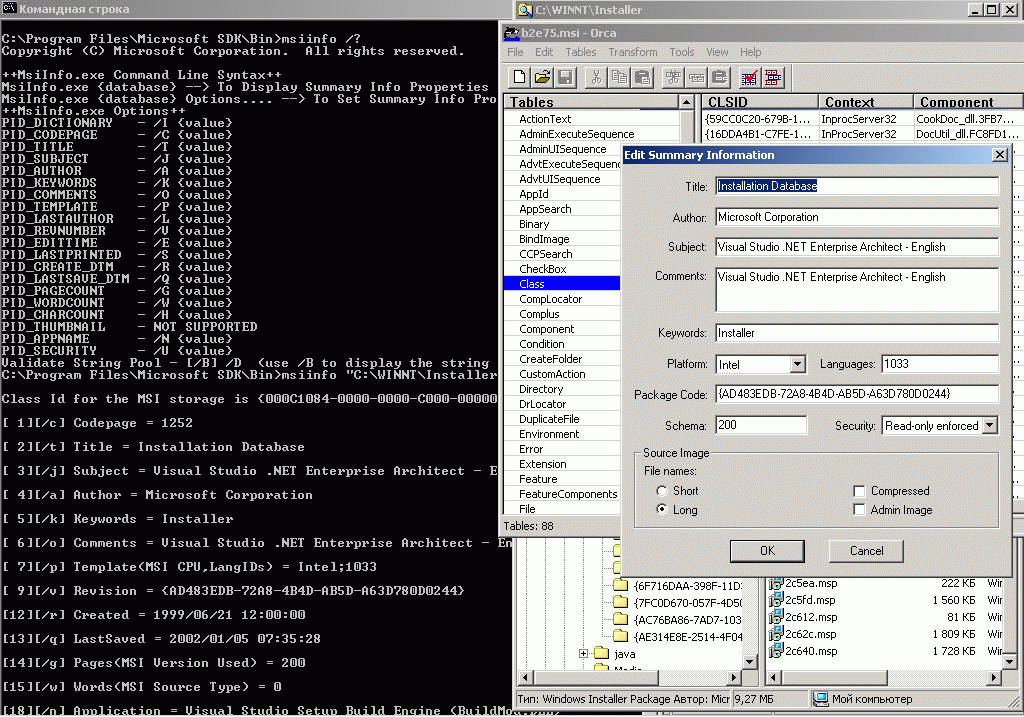Click the Paste Row toolbar icon
The width and height of the screenshot is (1024, 717).
tap(720, 78)
